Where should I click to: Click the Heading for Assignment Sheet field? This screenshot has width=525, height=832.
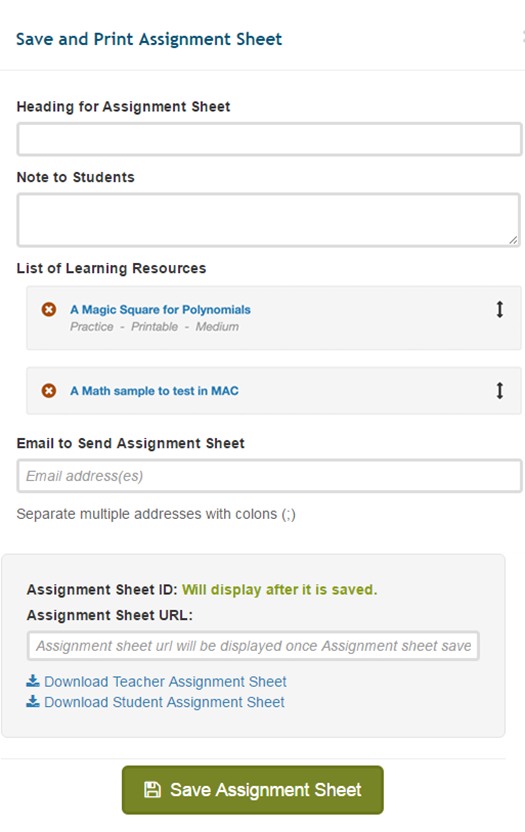pyautogui.click(x=269, y=140)
